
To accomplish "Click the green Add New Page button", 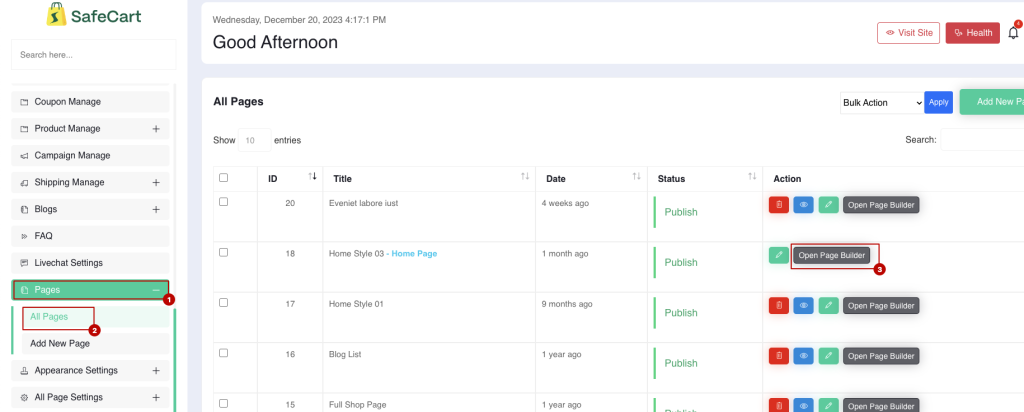I will pos(991,102).
